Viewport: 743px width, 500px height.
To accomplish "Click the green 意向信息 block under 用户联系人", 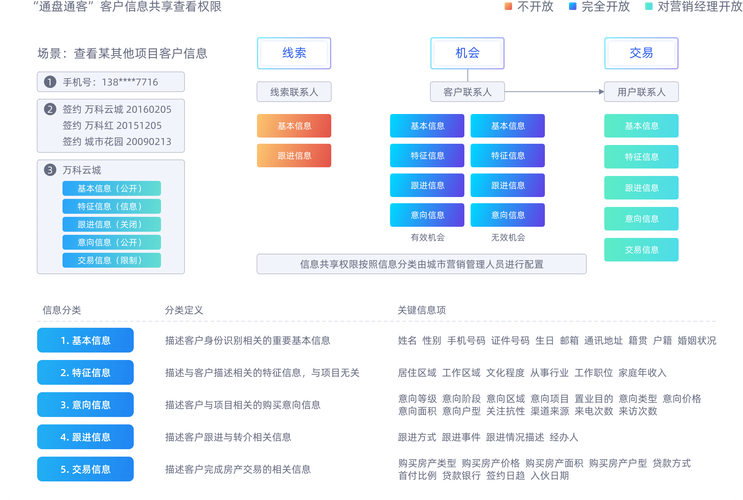I will point(641,219).
